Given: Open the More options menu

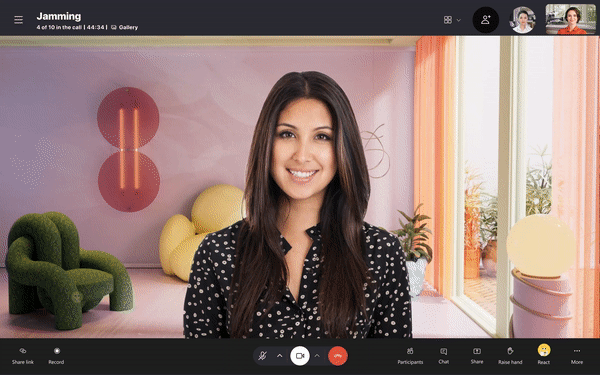Looking at the screenshot, I should [x=577, y=356].
